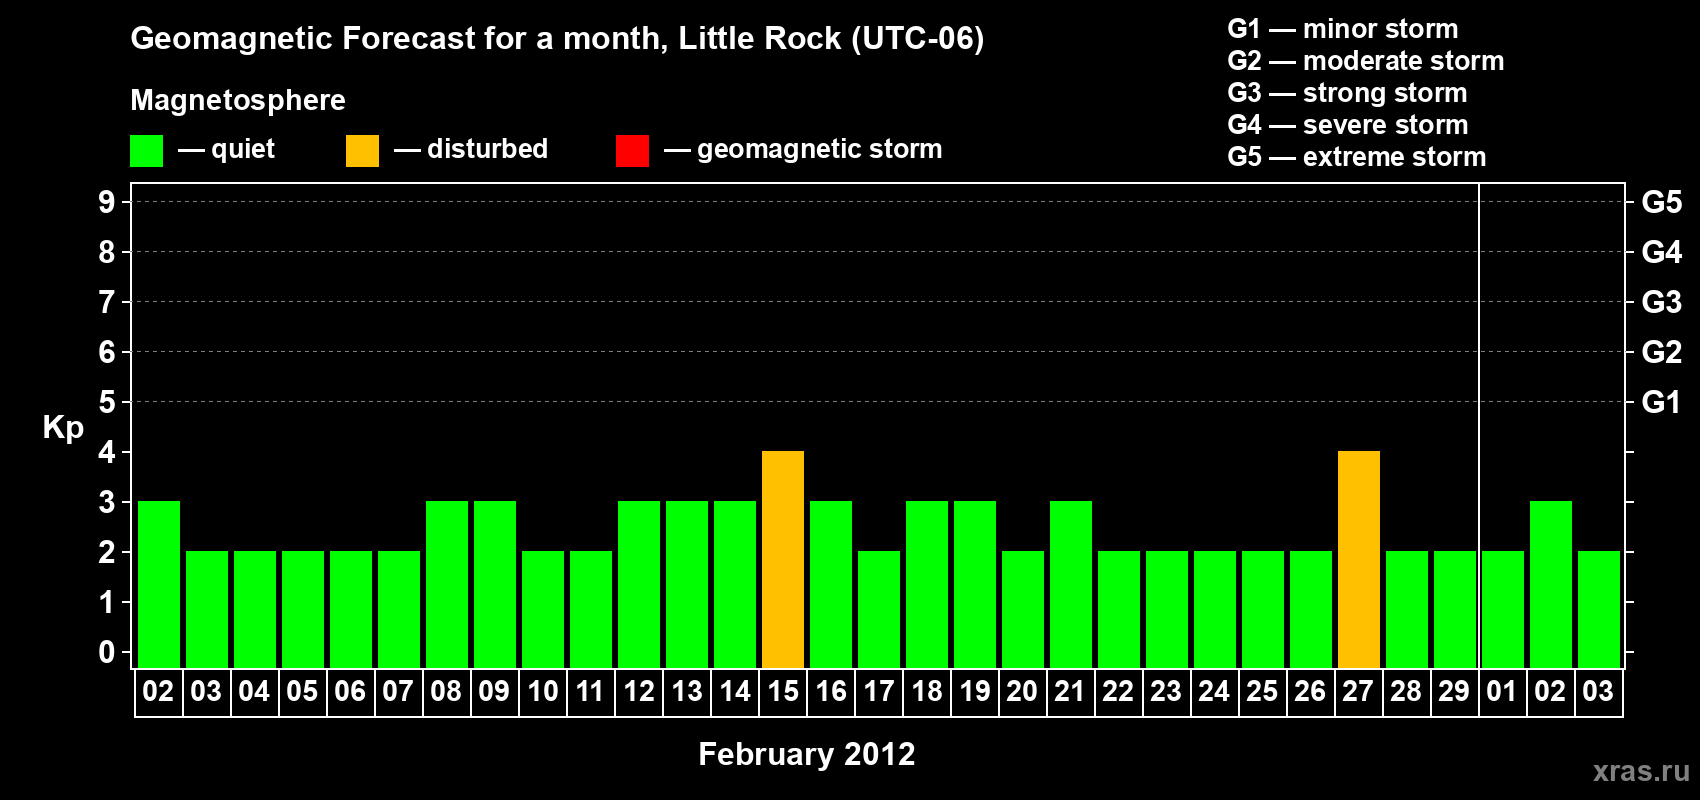Click the 'Magnetosphere' heading
Image resolution: width=1700 pixels, height=800 pixels.
click(238, 100)
